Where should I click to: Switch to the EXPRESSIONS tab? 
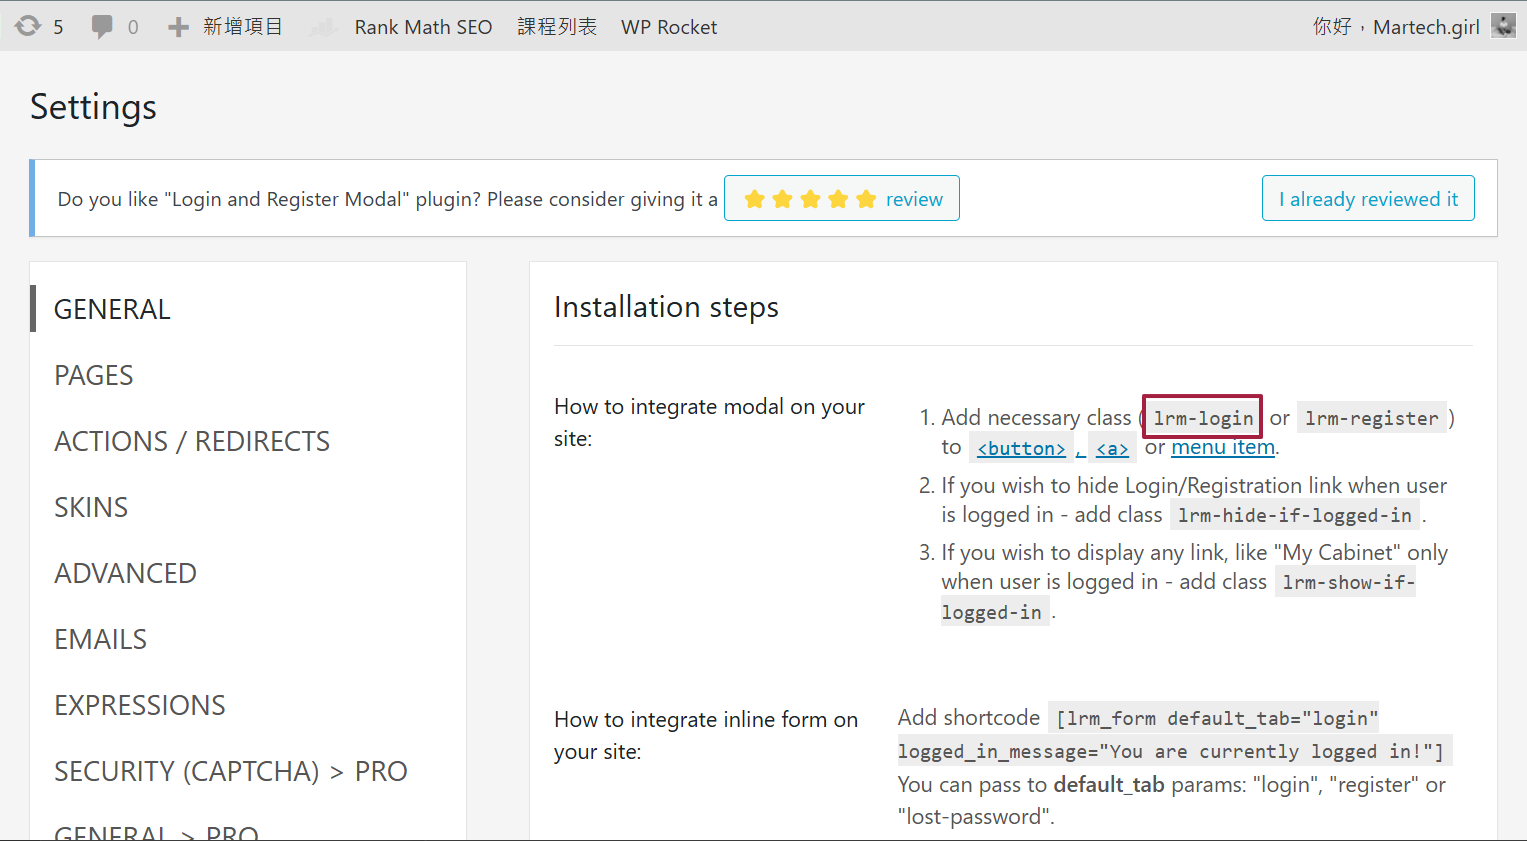pos(140,705)
